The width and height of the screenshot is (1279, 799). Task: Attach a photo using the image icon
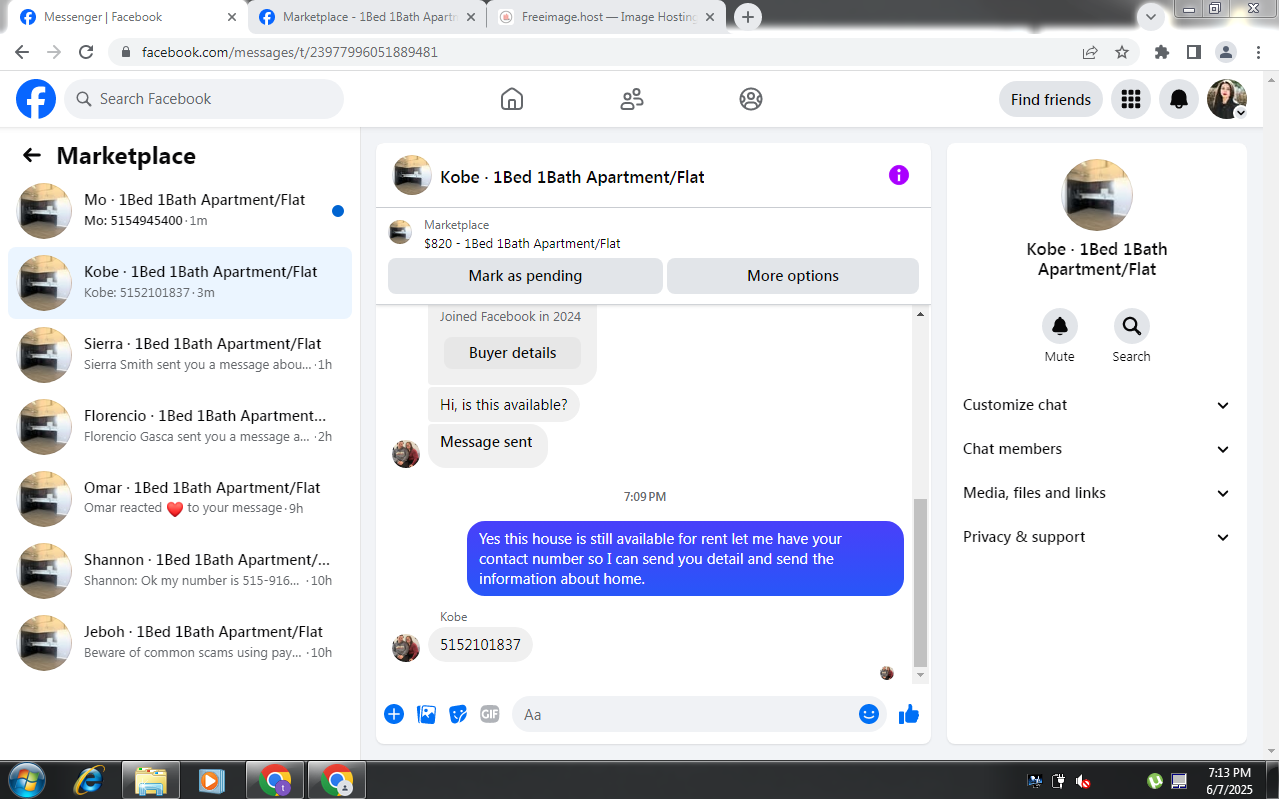[x=426, y=714]
